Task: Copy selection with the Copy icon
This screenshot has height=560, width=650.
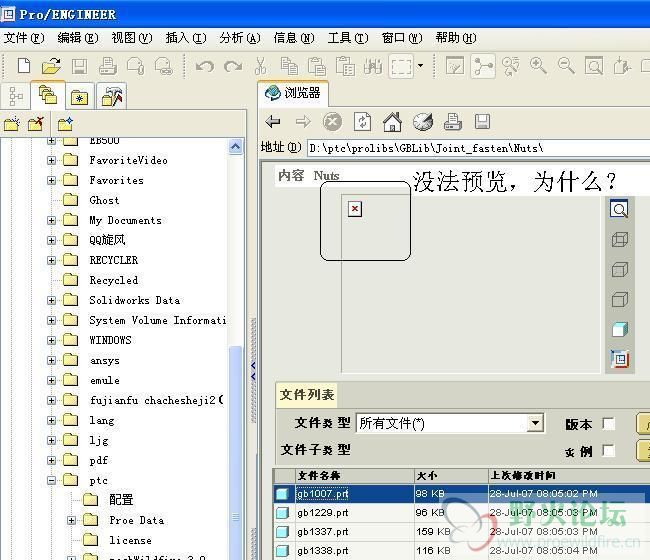Action: (289, 66)
